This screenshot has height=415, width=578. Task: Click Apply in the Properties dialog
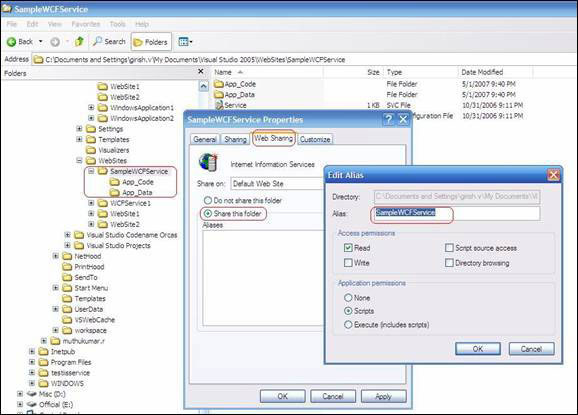pos(383,396)
